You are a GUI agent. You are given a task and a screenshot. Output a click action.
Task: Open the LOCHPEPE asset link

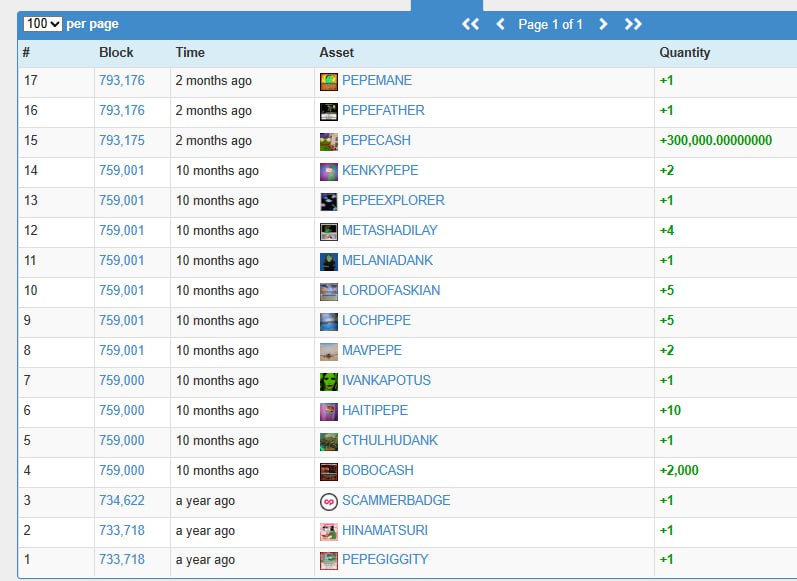point(377,320)
